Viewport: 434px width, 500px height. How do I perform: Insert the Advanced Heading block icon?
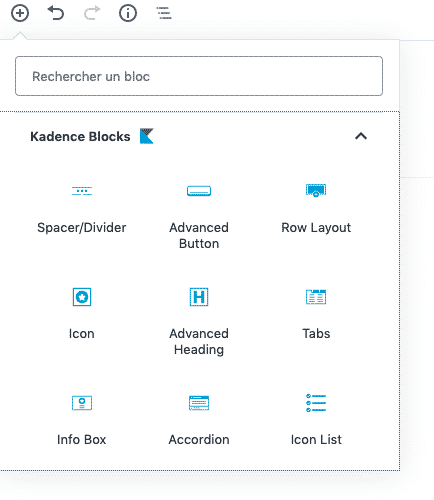[199, 297]
